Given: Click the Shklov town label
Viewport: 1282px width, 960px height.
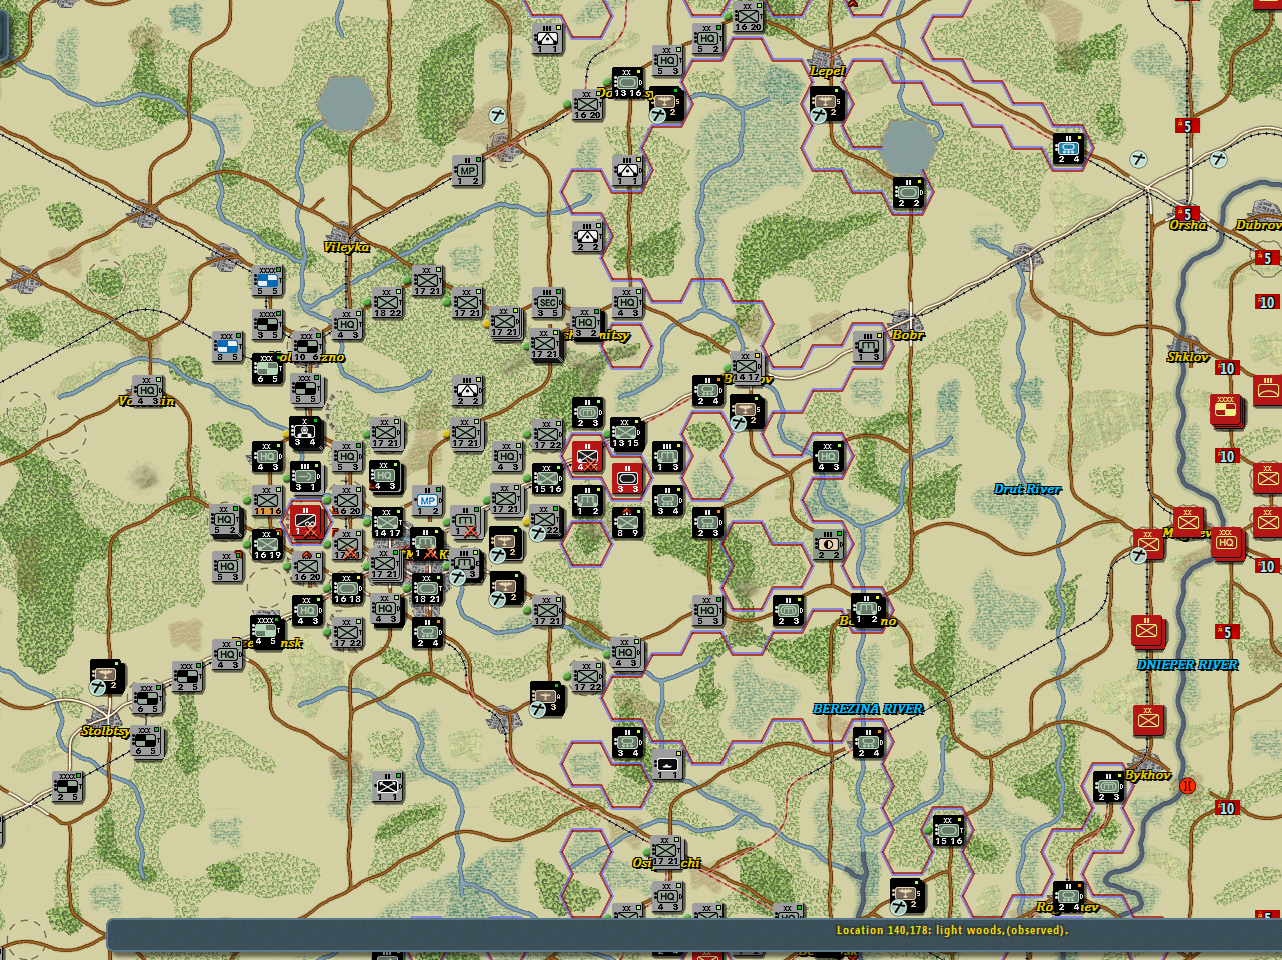Looking at the screenshot, I should coord(1188,357).
